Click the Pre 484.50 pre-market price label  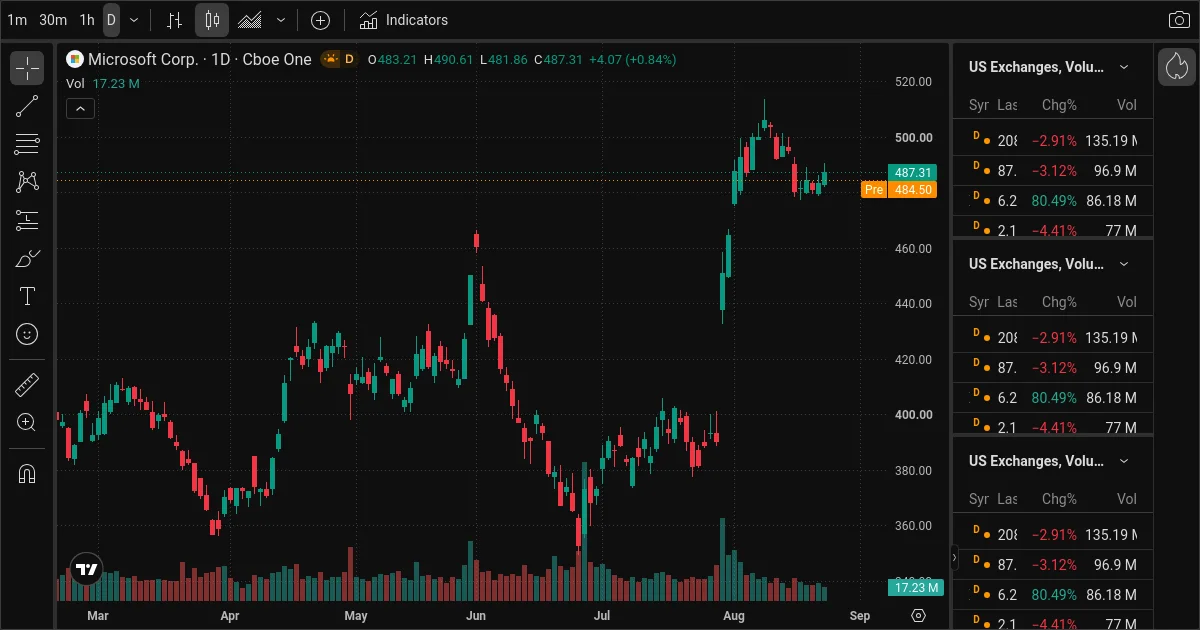(899, 190)
